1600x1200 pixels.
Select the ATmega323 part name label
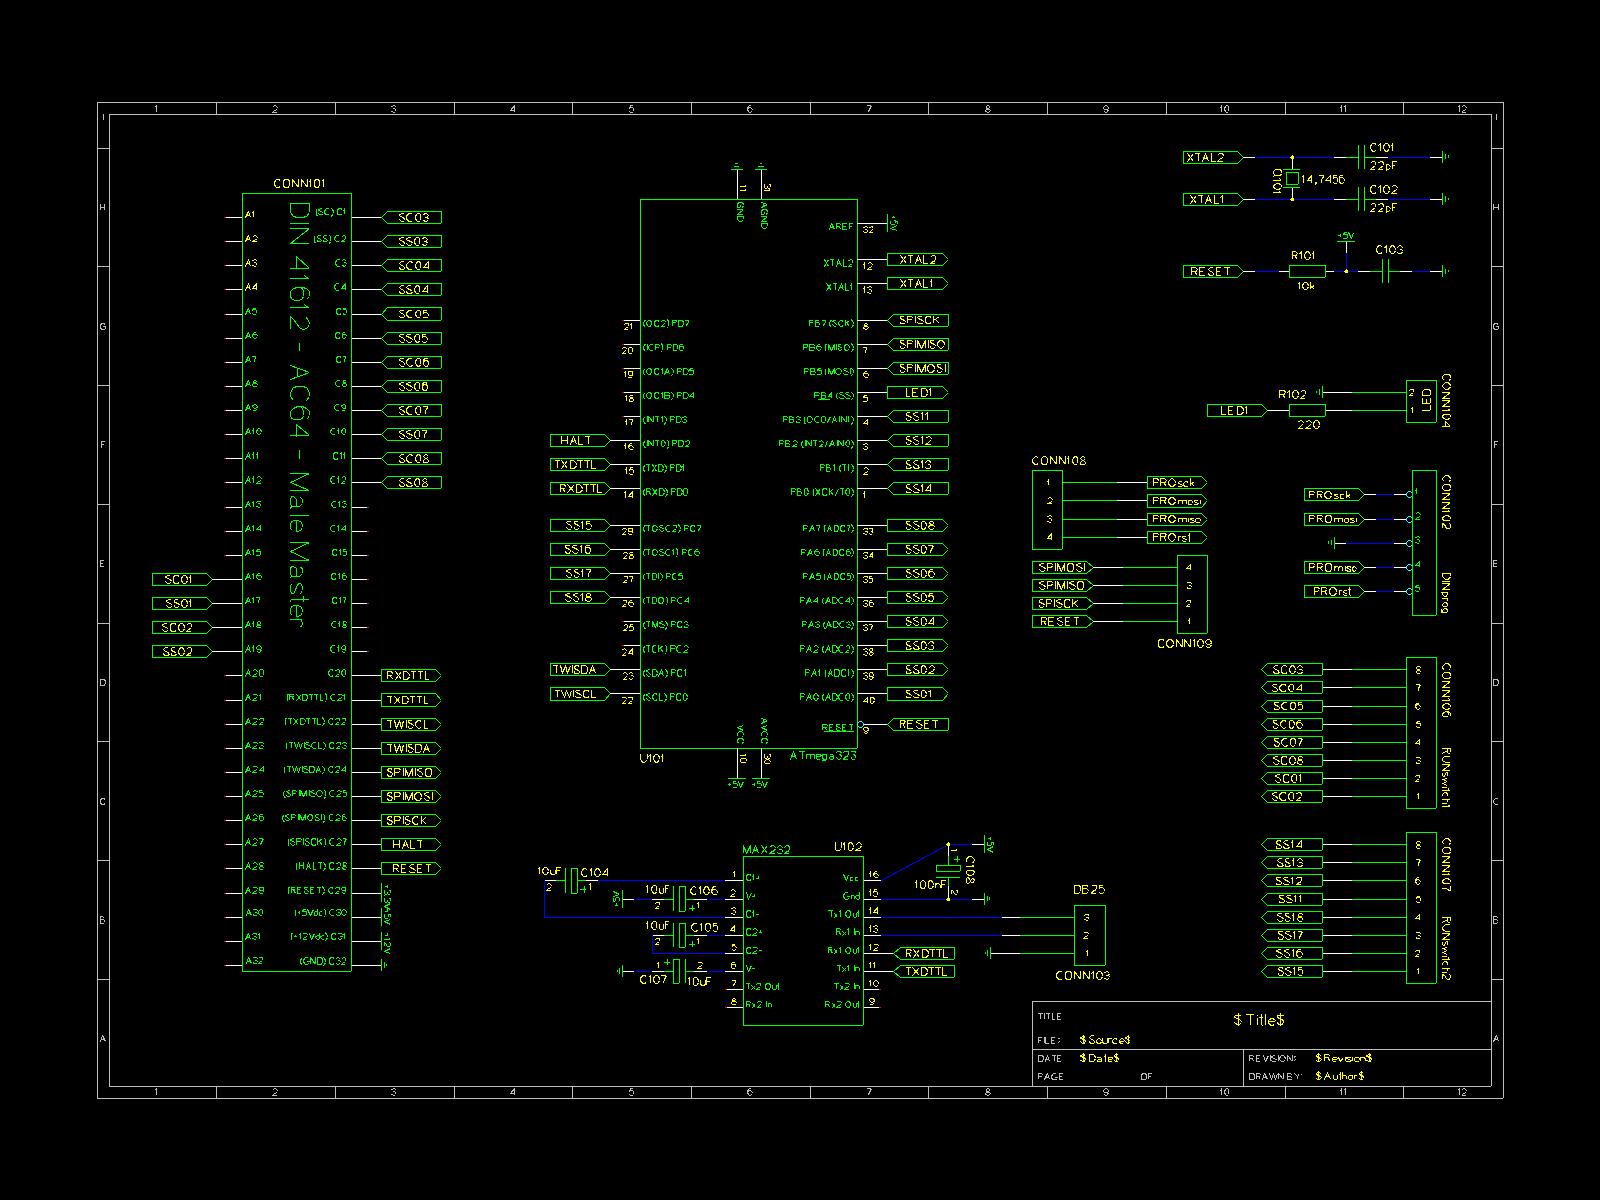click(822, 756)
